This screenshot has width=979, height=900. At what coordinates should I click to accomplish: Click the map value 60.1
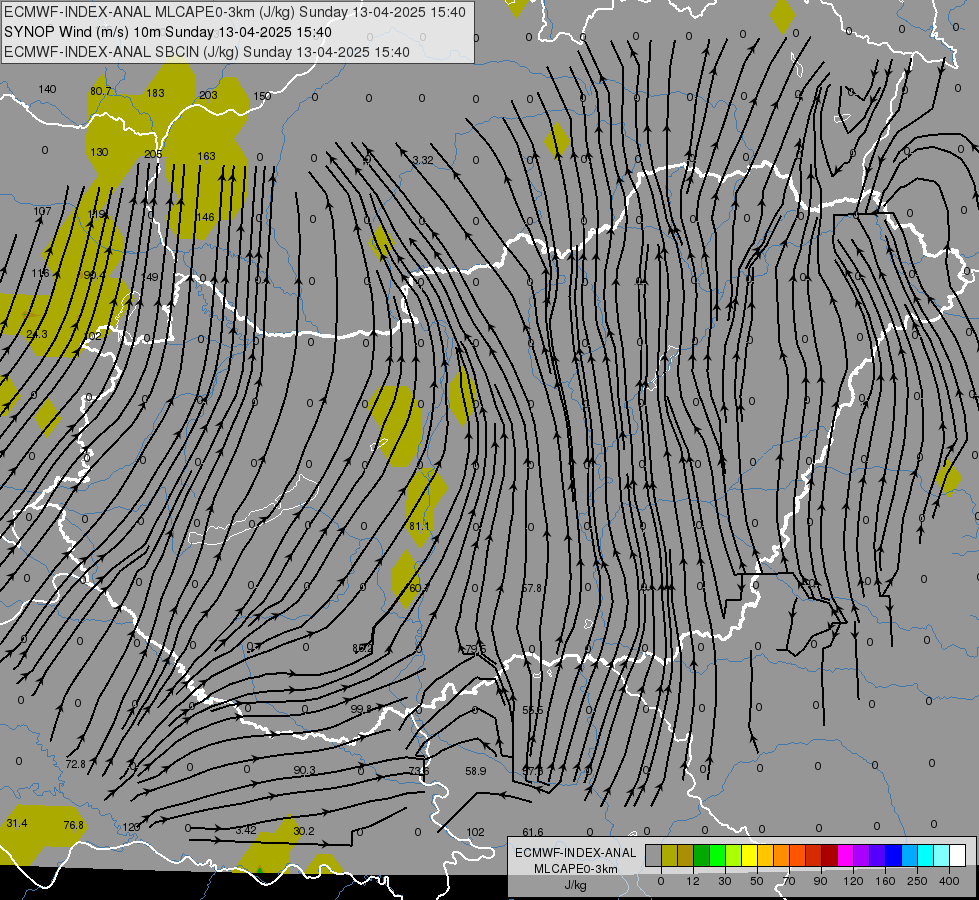point(419,588)
